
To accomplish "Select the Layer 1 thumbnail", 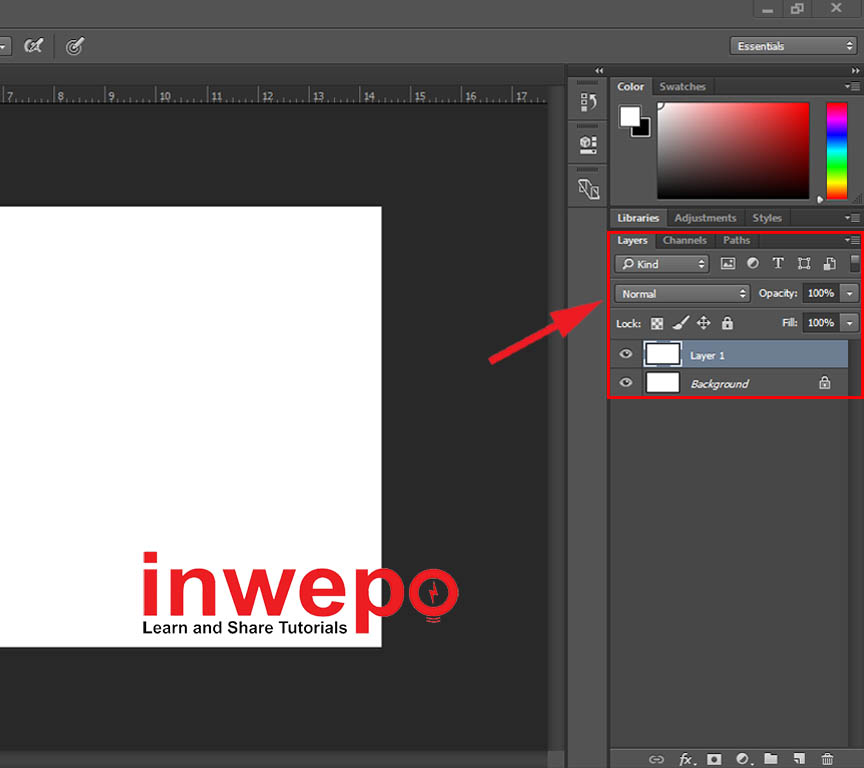I will 663,354.
